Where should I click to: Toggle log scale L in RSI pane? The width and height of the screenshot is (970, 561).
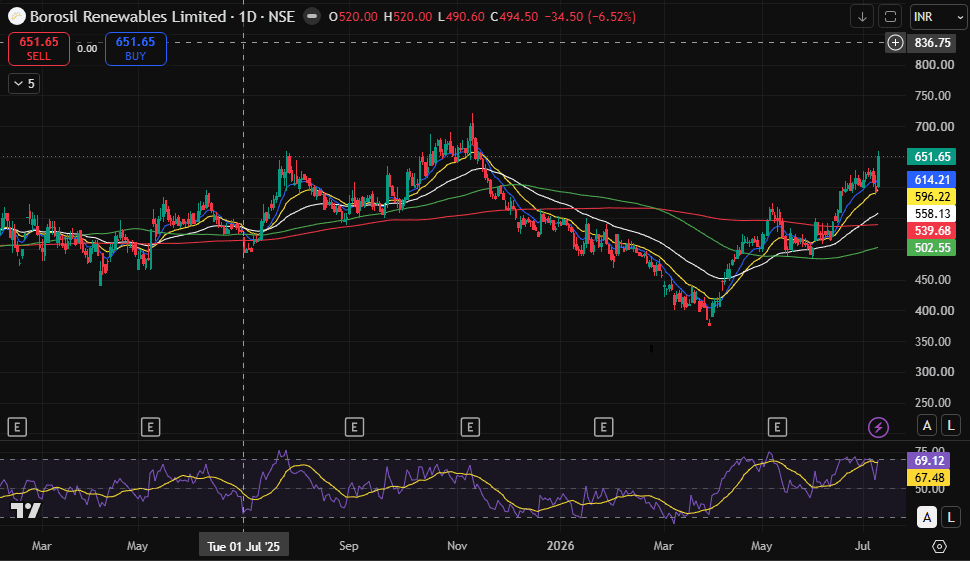pyautogui.click(x=951, y=517)
